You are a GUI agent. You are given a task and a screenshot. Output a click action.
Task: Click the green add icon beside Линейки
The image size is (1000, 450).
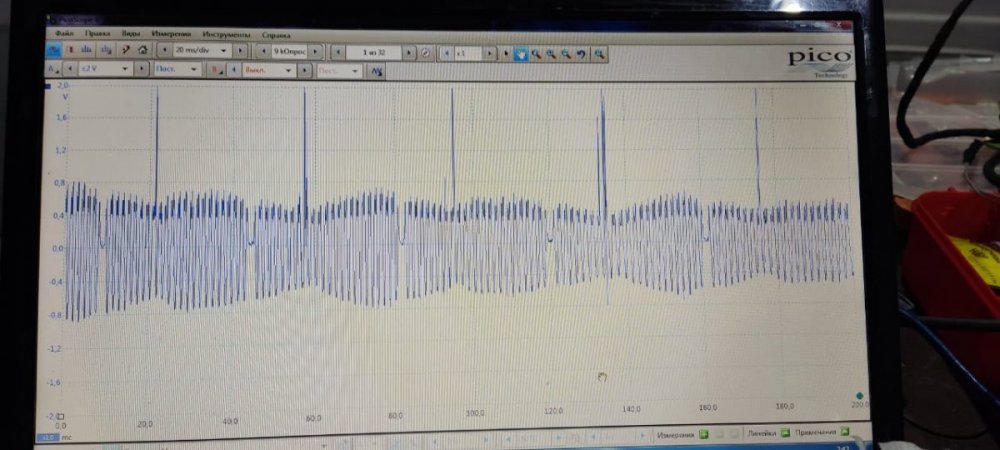coord(785,433)
